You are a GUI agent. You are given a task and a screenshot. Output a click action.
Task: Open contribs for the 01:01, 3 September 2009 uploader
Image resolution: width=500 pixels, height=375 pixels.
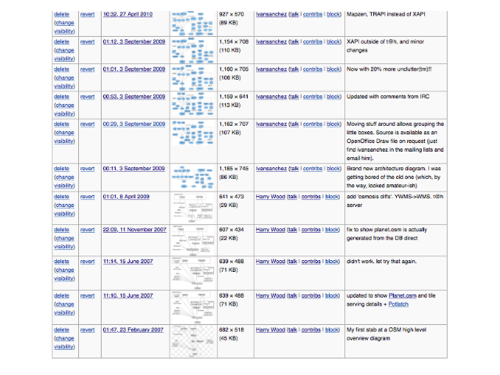click(x=312, y=69)
